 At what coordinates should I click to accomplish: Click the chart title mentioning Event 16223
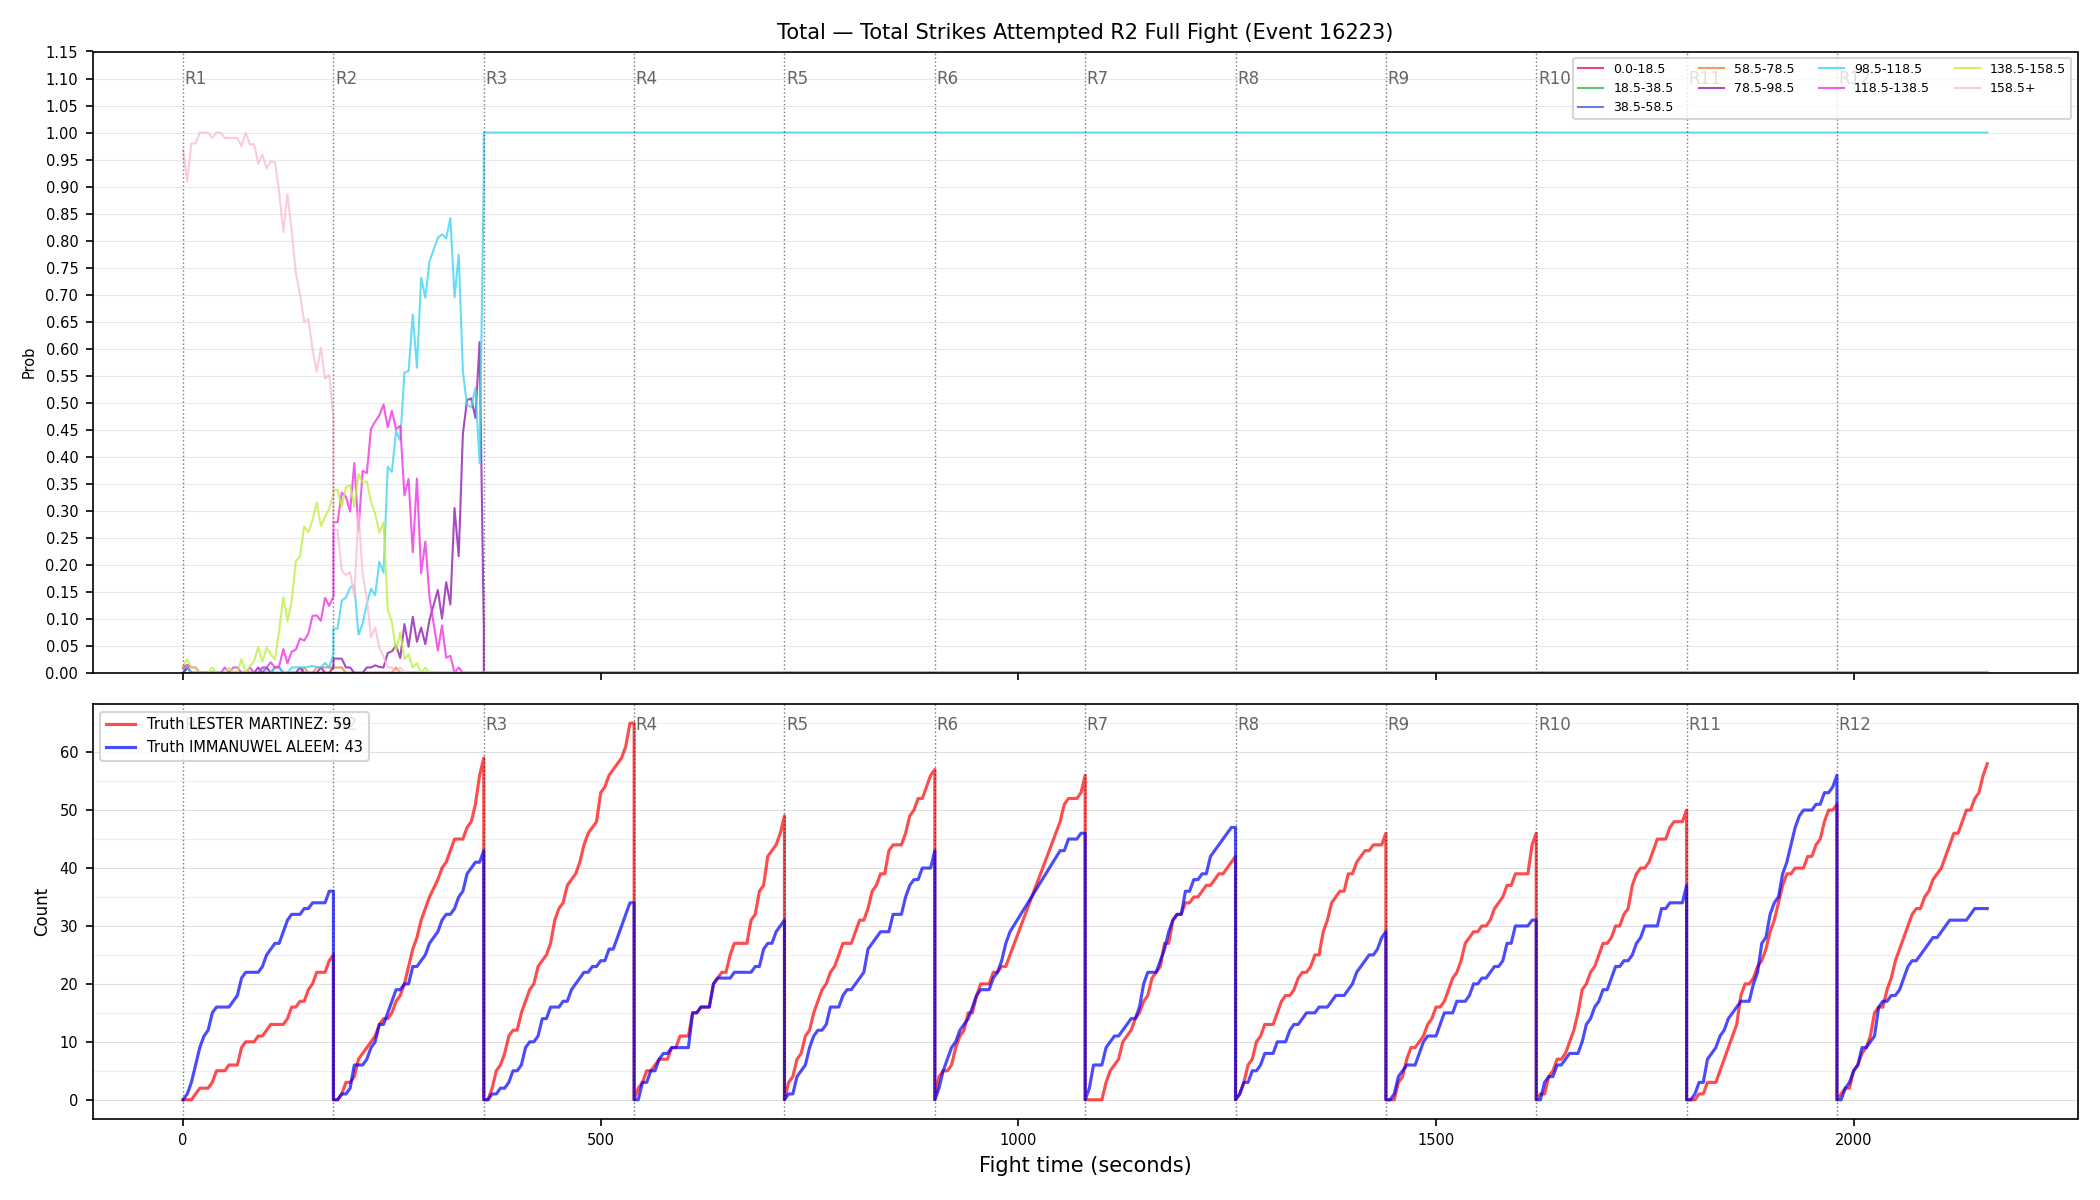pos(1084,32)
